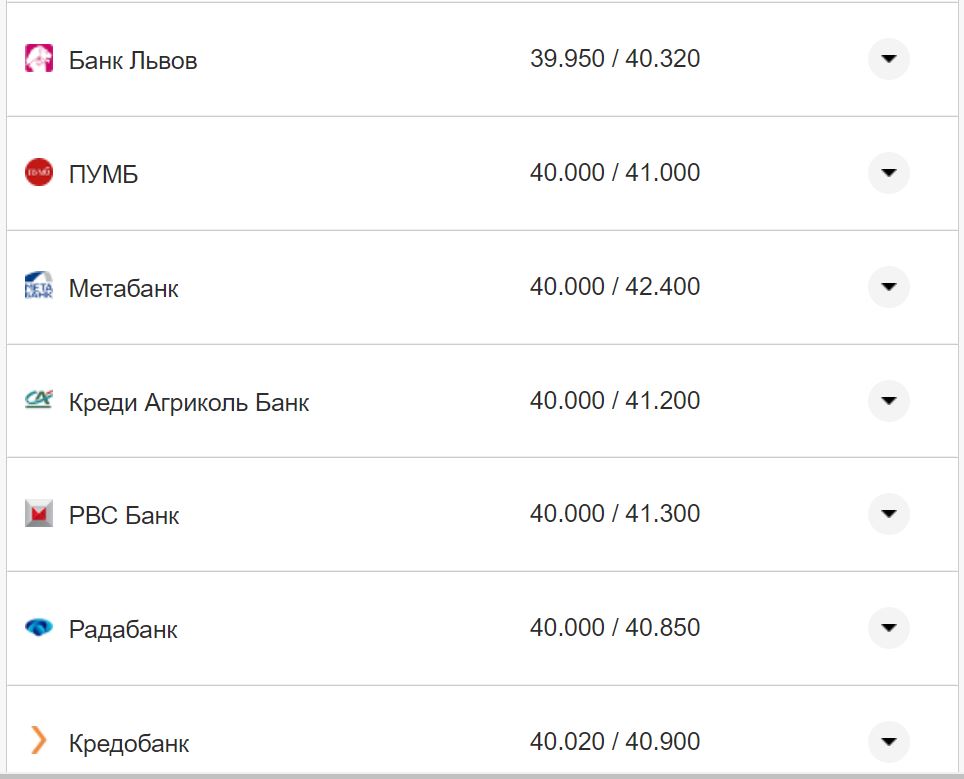Click the РВС Банк logo icon
The image size is (964, 779).
(38, 514)
